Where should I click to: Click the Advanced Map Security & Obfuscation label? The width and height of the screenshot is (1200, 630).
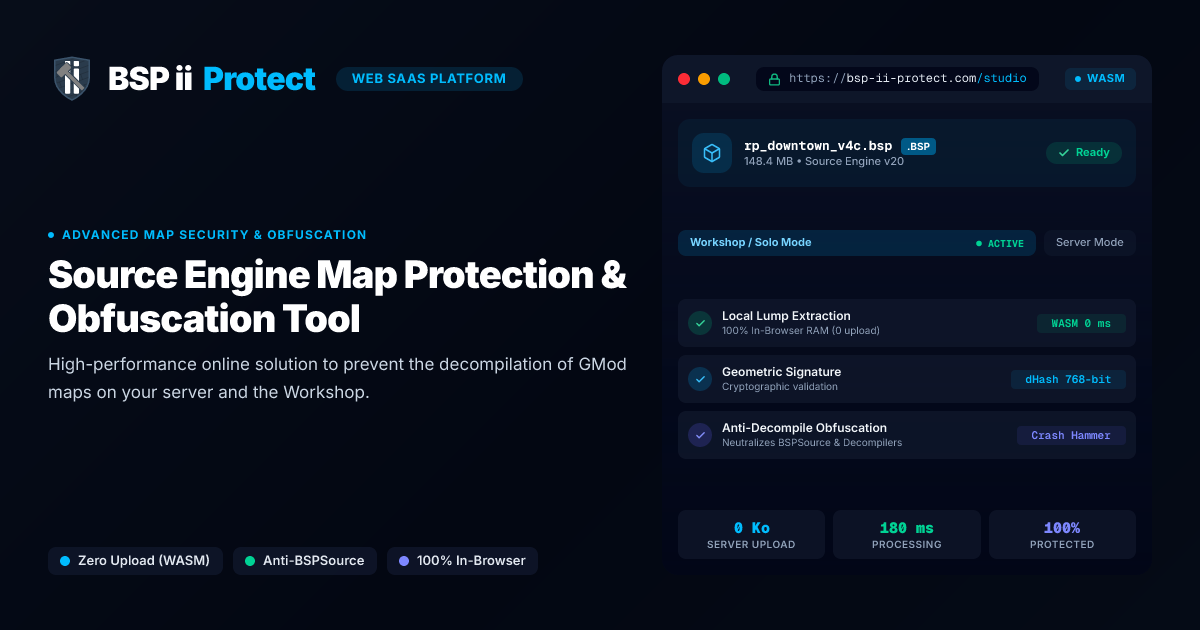[214, 235]
